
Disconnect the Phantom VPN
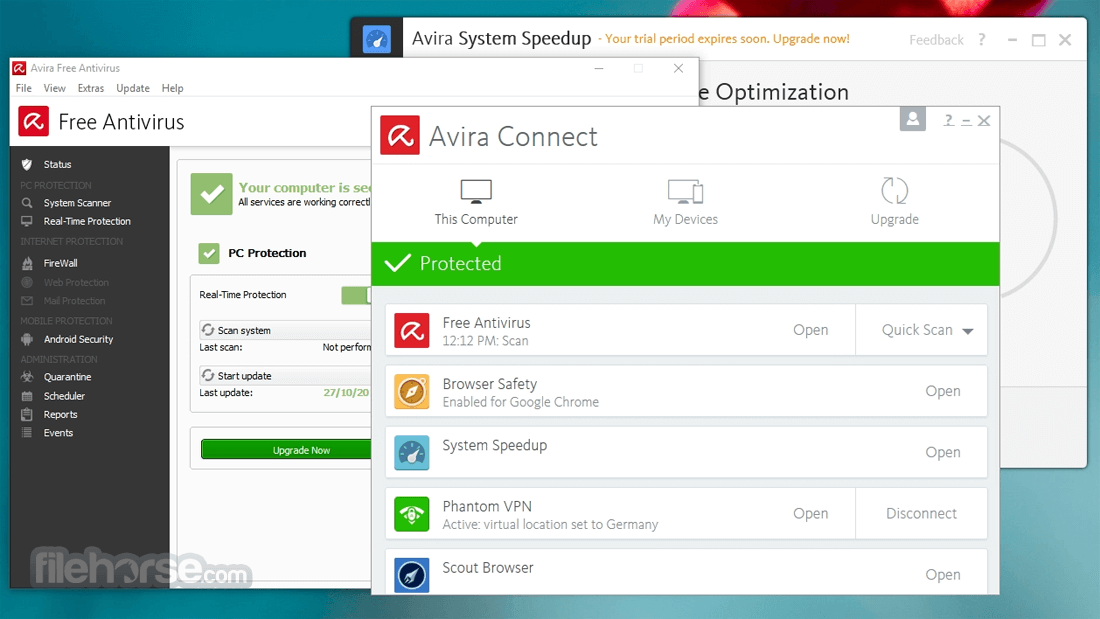[x=921, y=514]
